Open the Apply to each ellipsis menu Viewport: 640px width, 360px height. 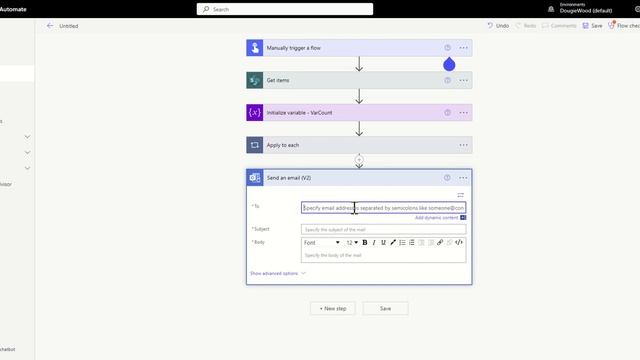(x=463, y=145)
